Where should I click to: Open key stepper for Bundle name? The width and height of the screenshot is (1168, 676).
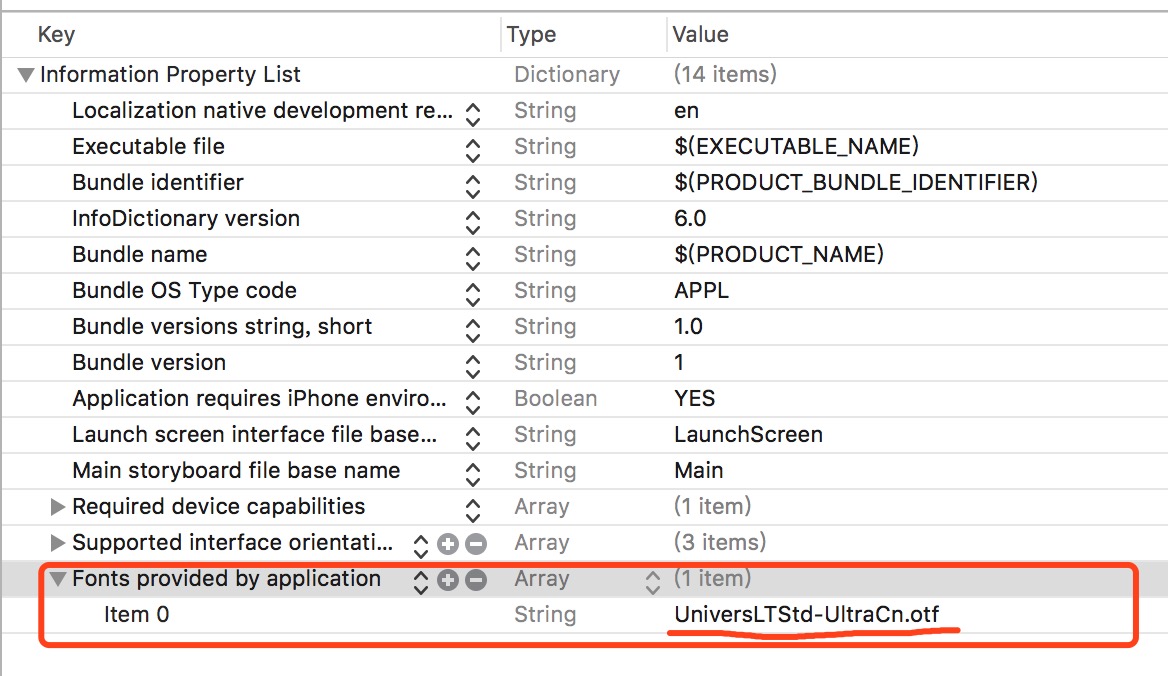(472, 258)
